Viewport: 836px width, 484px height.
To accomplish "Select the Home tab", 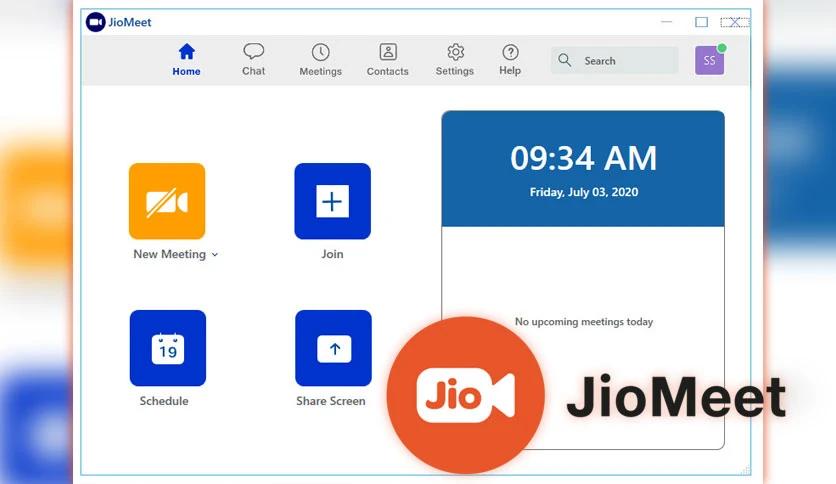I will click(186, 60).
